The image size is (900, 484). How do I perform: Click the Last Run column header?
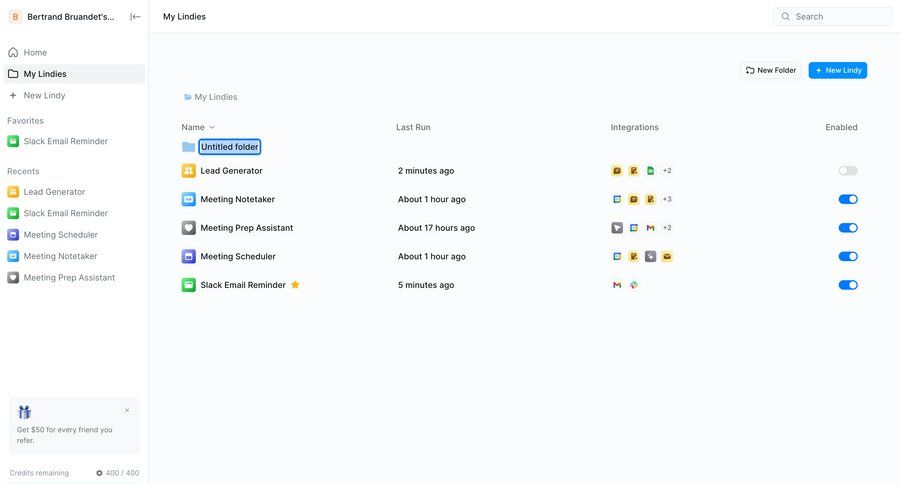(x=413, y=127)
